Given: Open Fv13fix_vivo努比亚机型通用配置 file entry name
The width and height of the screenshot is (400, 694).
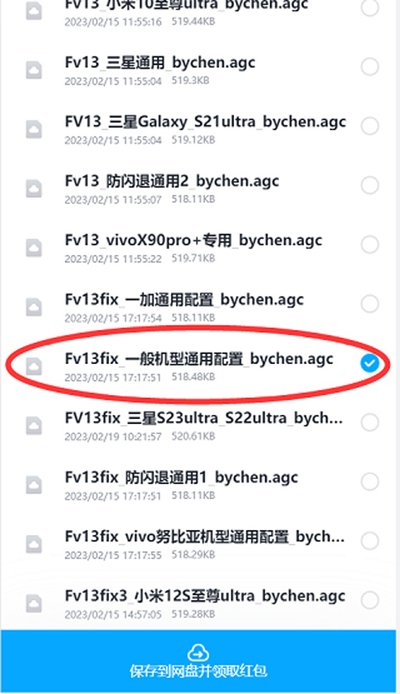Looking at the screenshot, I should [204, 537].
